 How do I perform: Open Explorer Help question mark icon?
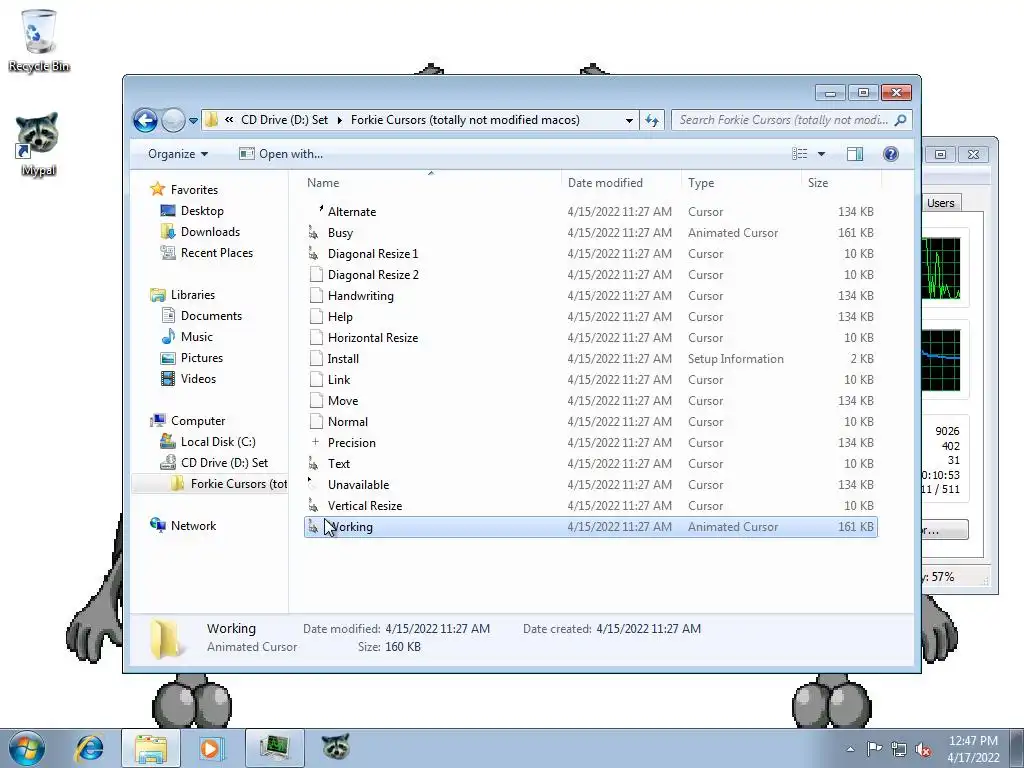point(891,154)
